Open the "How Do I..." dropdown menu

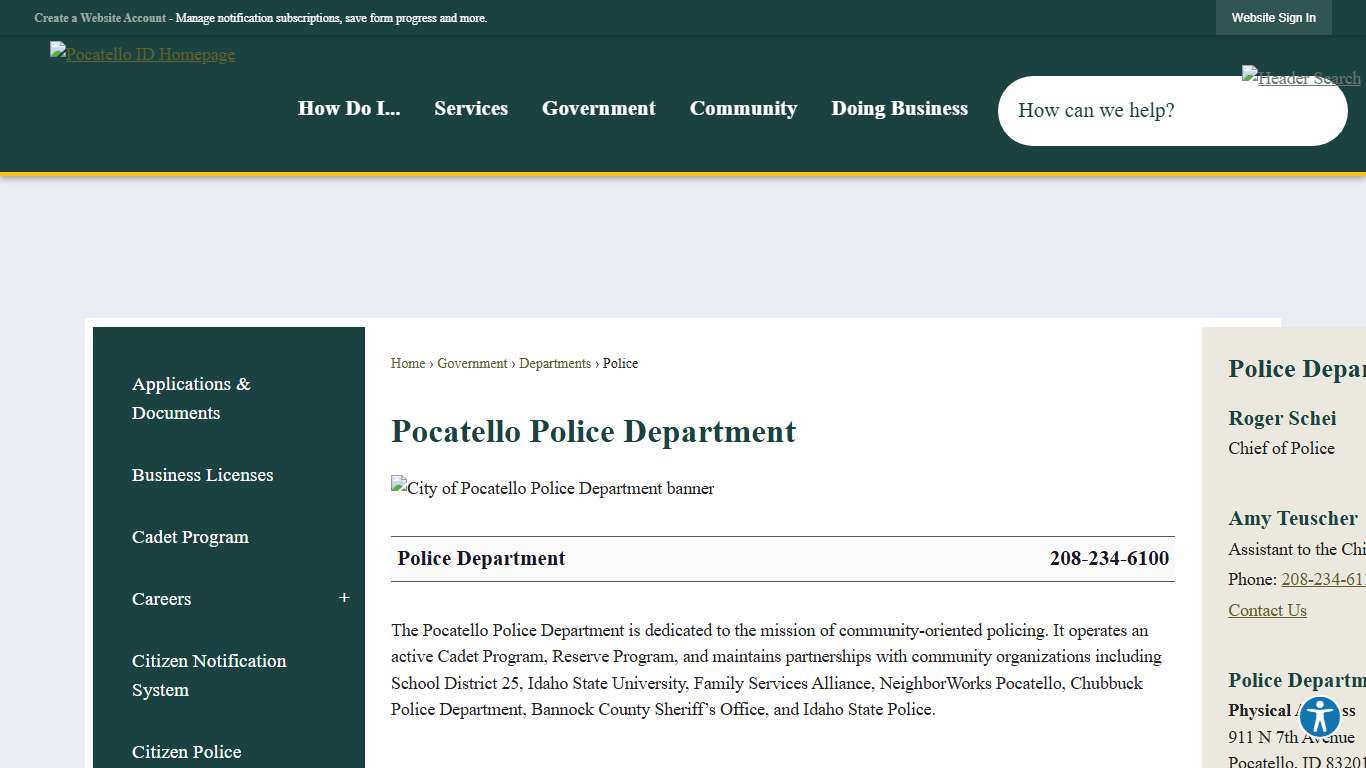point(348,108)
